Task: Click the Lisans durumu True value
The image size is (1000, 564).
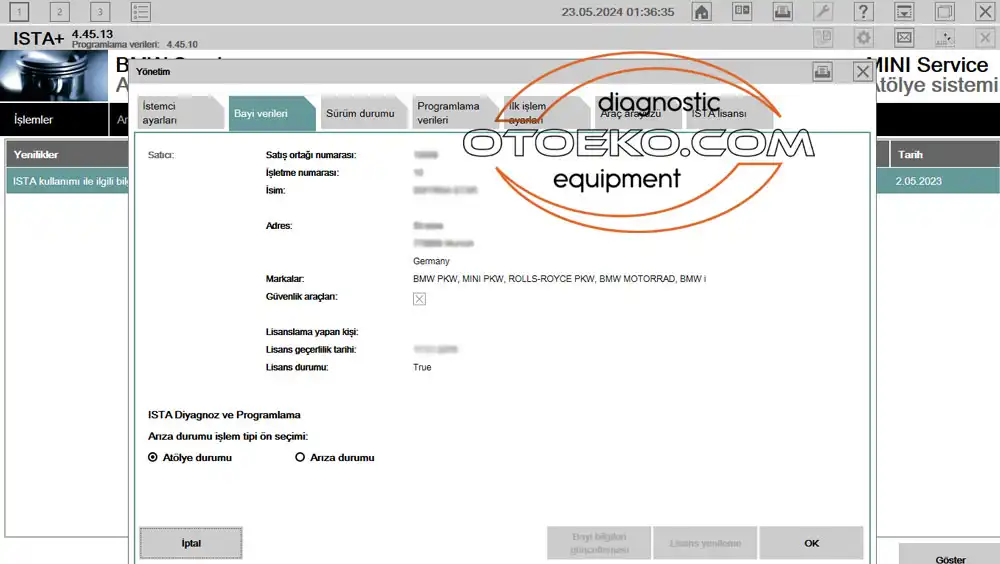Action: click(422, 367)
